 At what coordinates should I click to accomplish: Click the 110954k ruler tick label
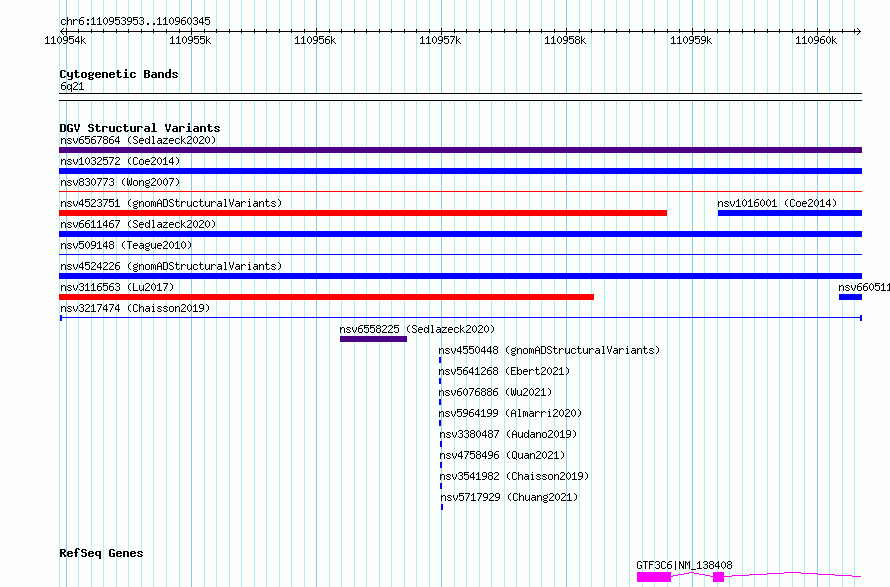[65, 40]
